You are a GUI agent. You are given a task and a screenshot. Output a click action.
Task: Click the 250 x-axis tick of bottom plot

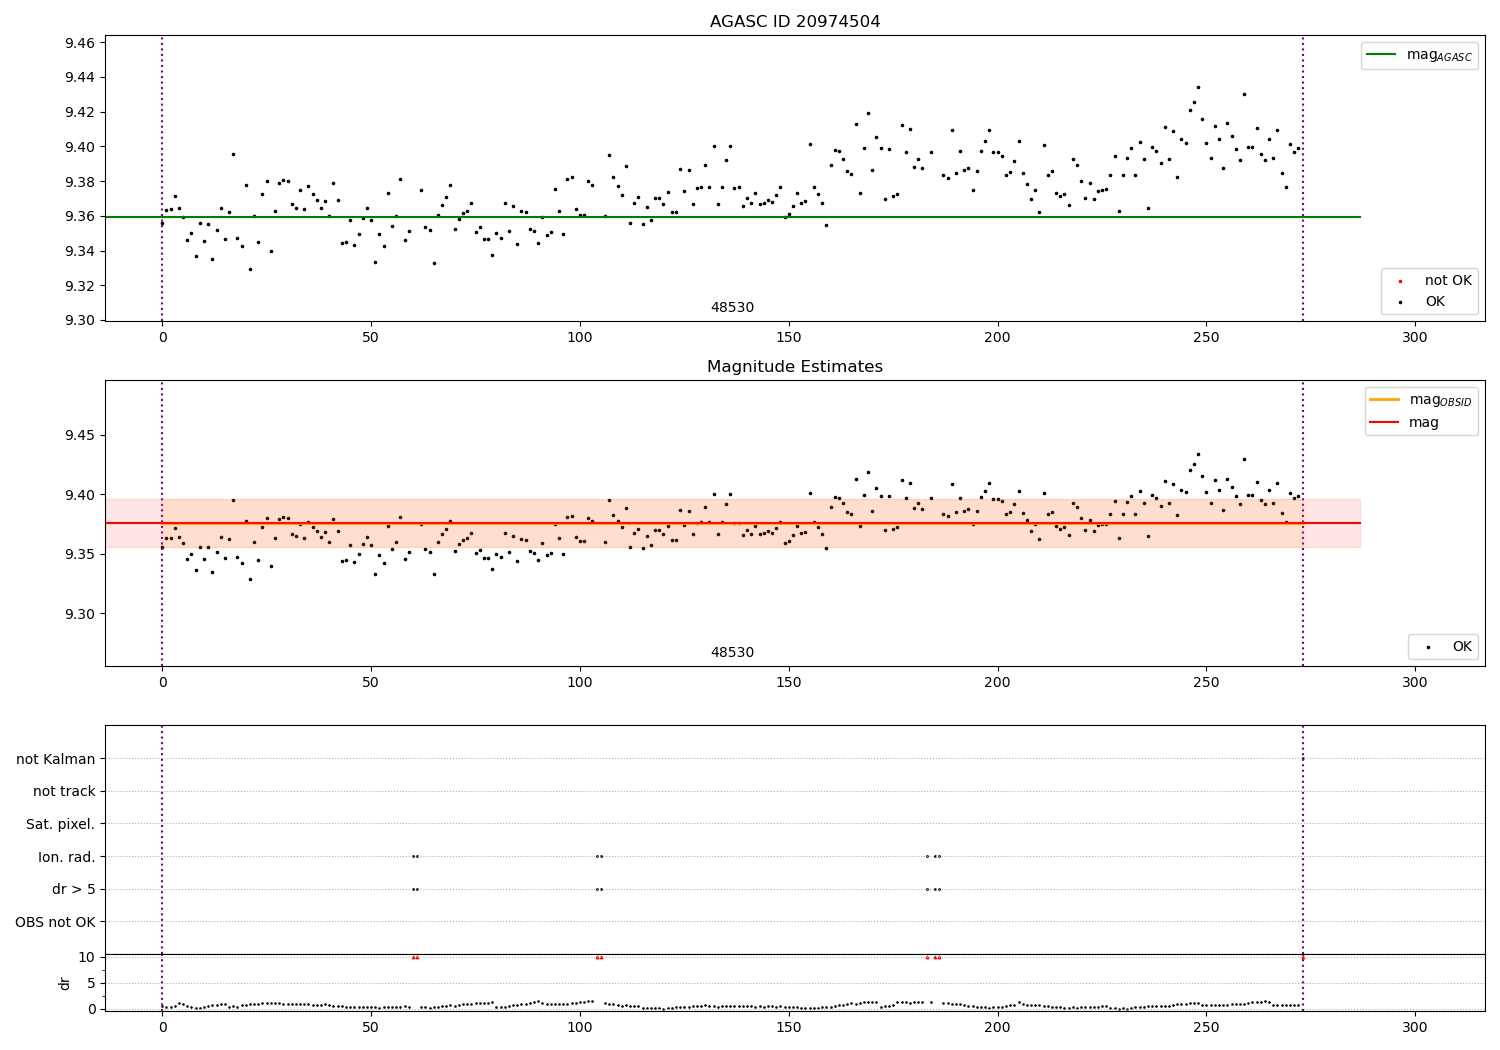pyautogui.click(x=1206, y=1027)
